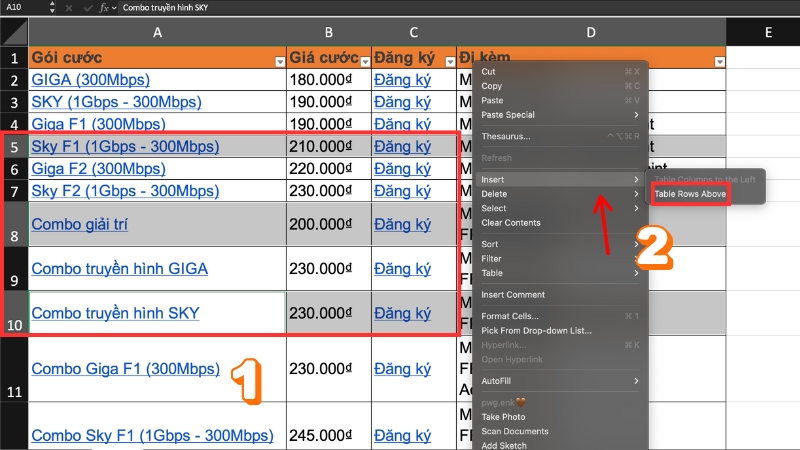800x450 pixels.
Task: Expand the function dropdown arrow beside fx
Action: coord(114,8)
